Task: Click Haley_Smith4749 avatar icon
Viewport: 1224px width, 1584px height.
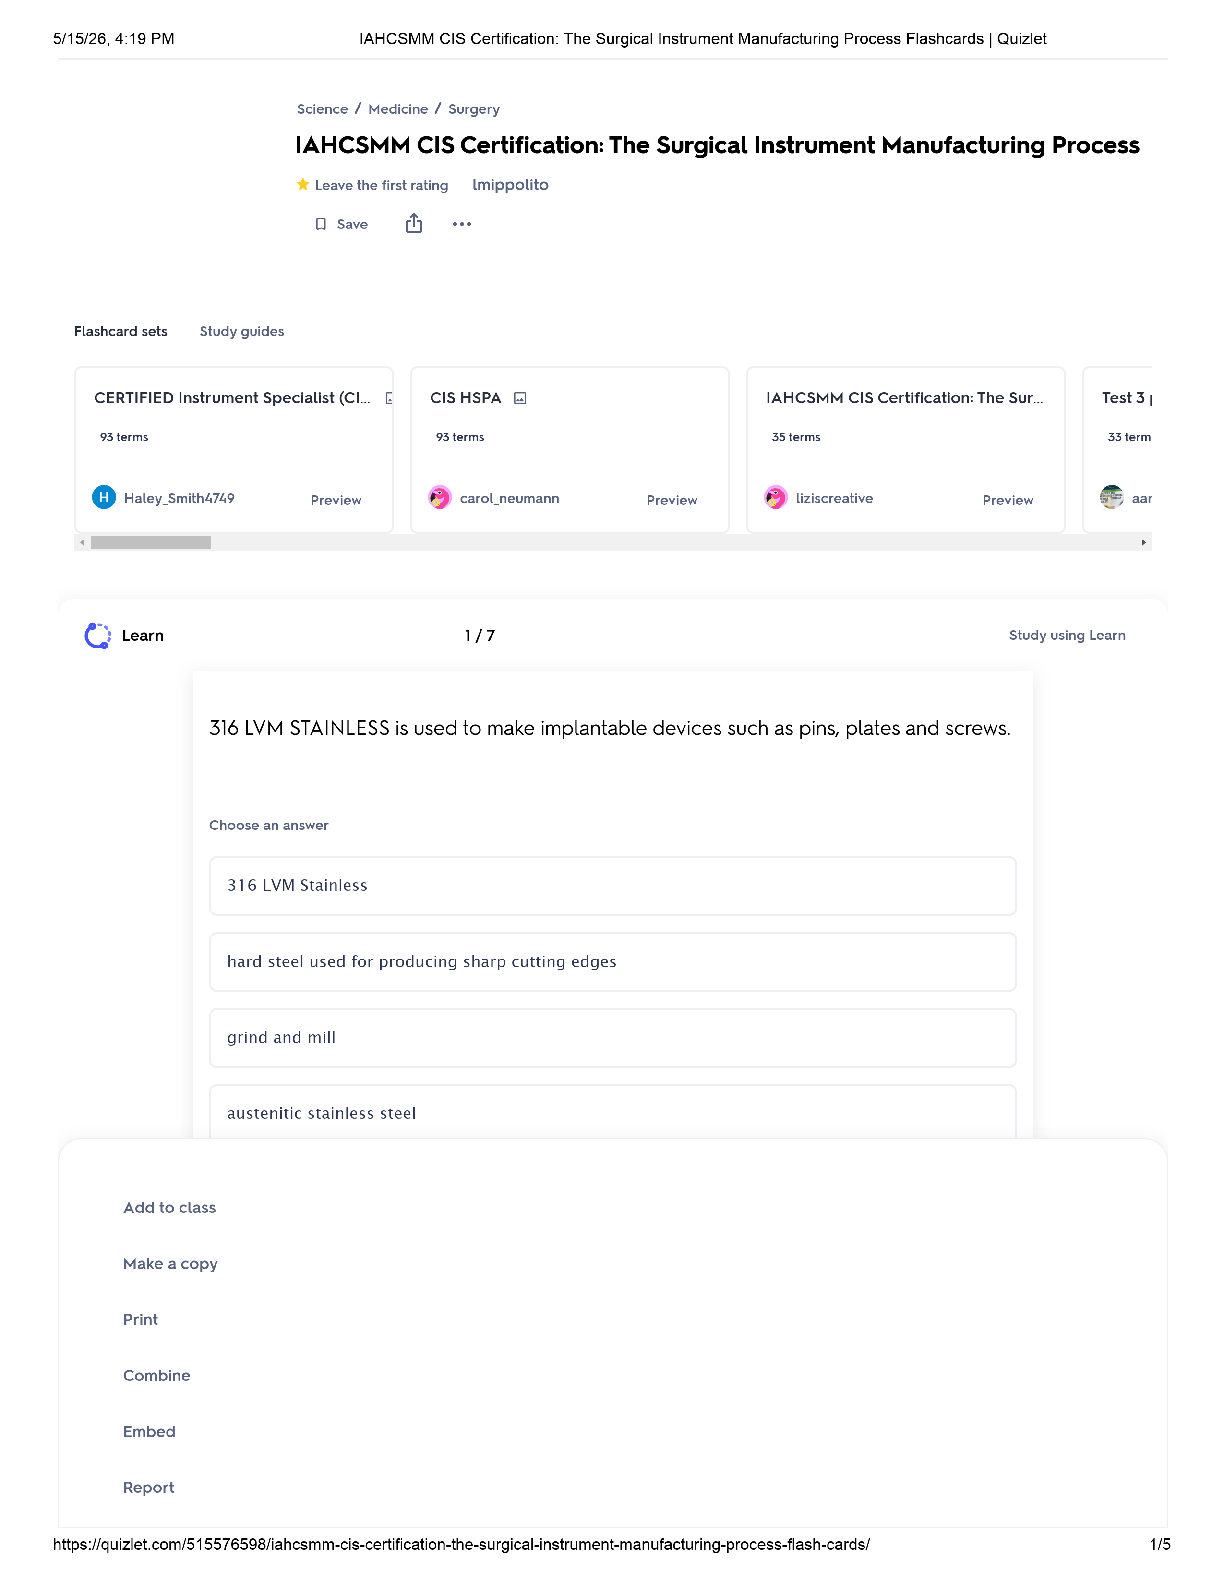Action: pos(104,497)
